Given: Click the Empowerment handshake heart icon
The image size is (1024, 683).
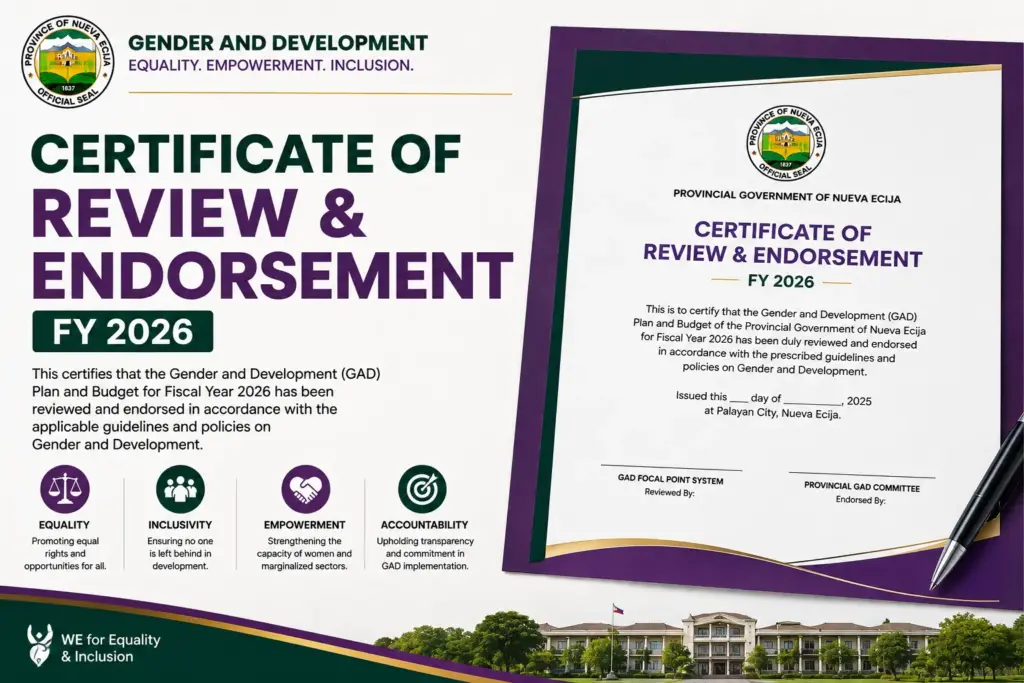Looking at the screenshot, I should (x=306, y=489).
